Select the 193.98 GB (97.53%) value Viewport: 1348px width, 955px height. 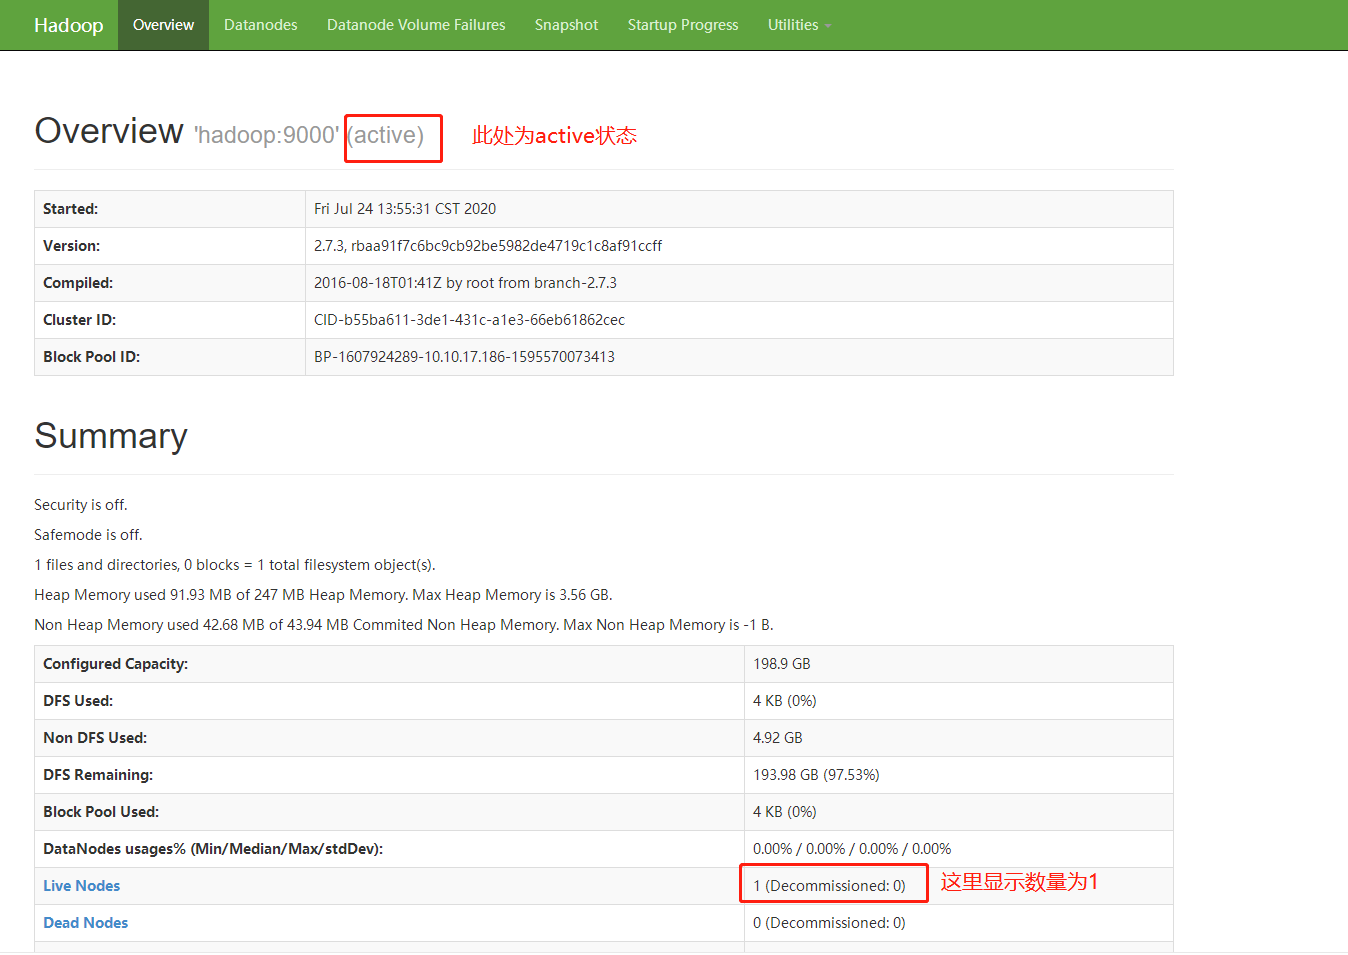tap(816, 775)
